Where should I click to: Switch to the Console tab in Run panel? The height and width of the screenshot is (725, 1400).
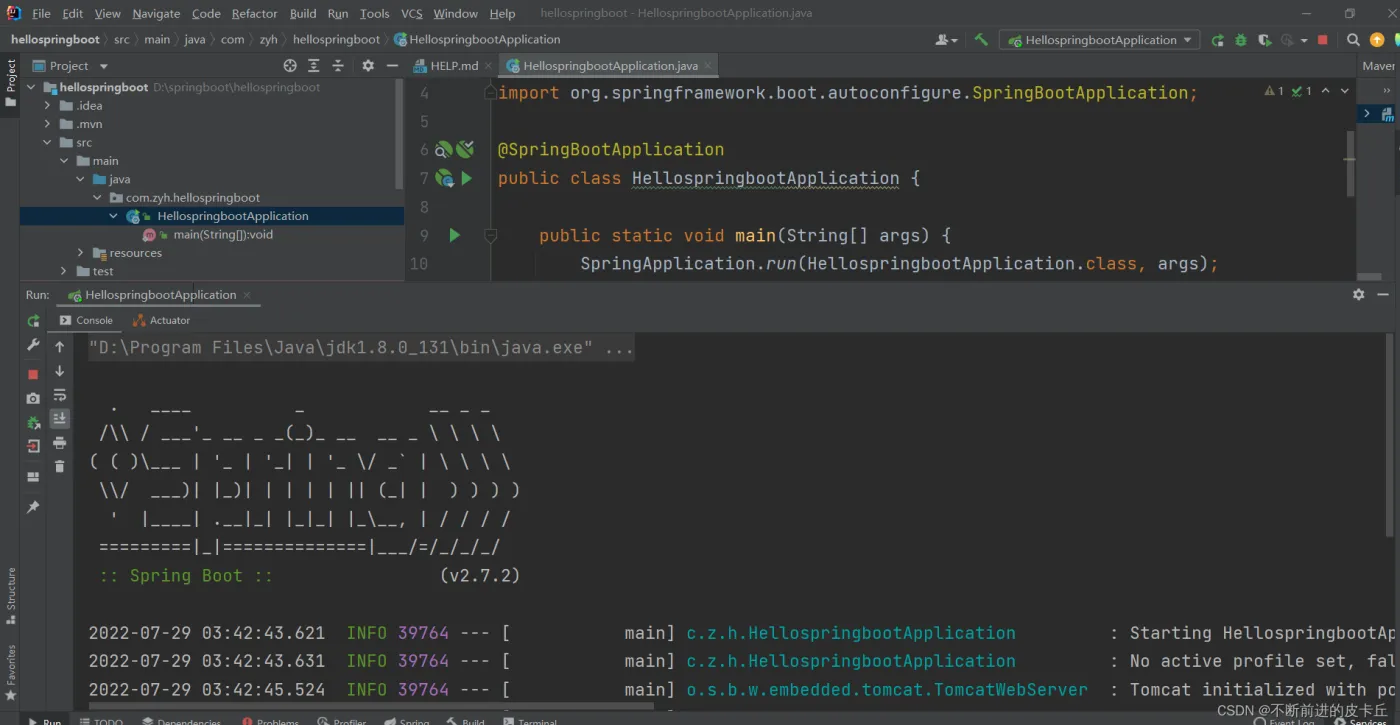tap(86, 320)
